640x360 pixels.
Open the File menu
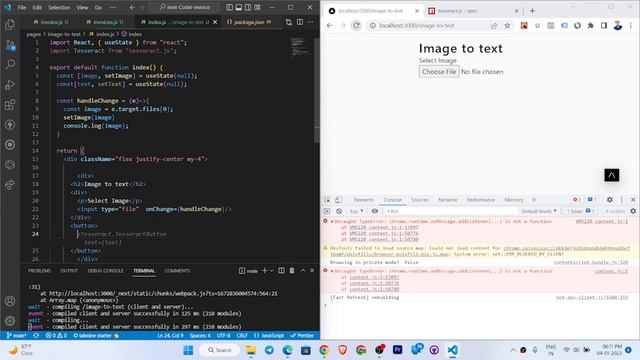[x=22, y=7]
